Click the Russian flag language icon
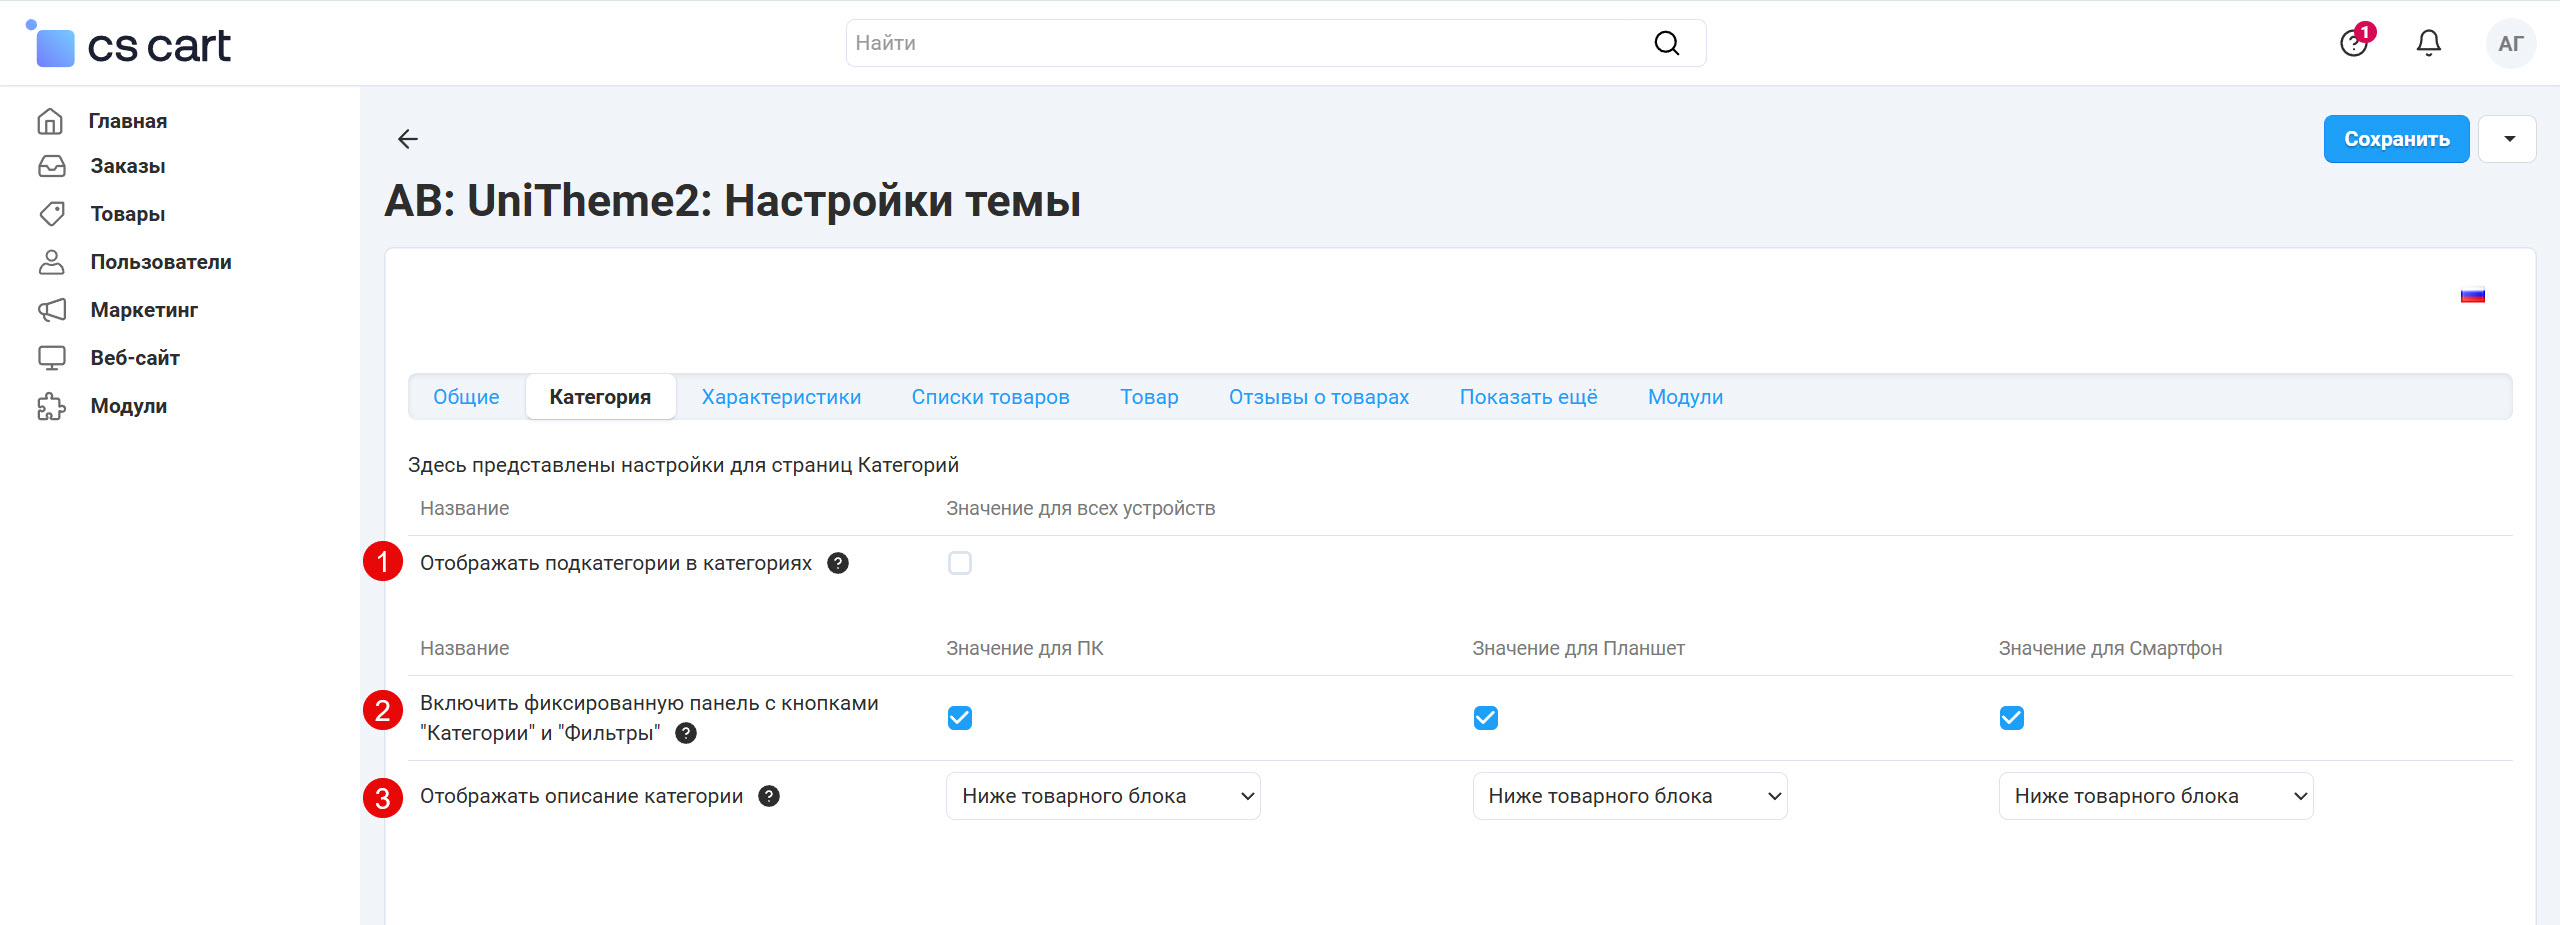The width and height of the screenshot is (2560, 925). pyautogui.click(x=2472, y=296)
